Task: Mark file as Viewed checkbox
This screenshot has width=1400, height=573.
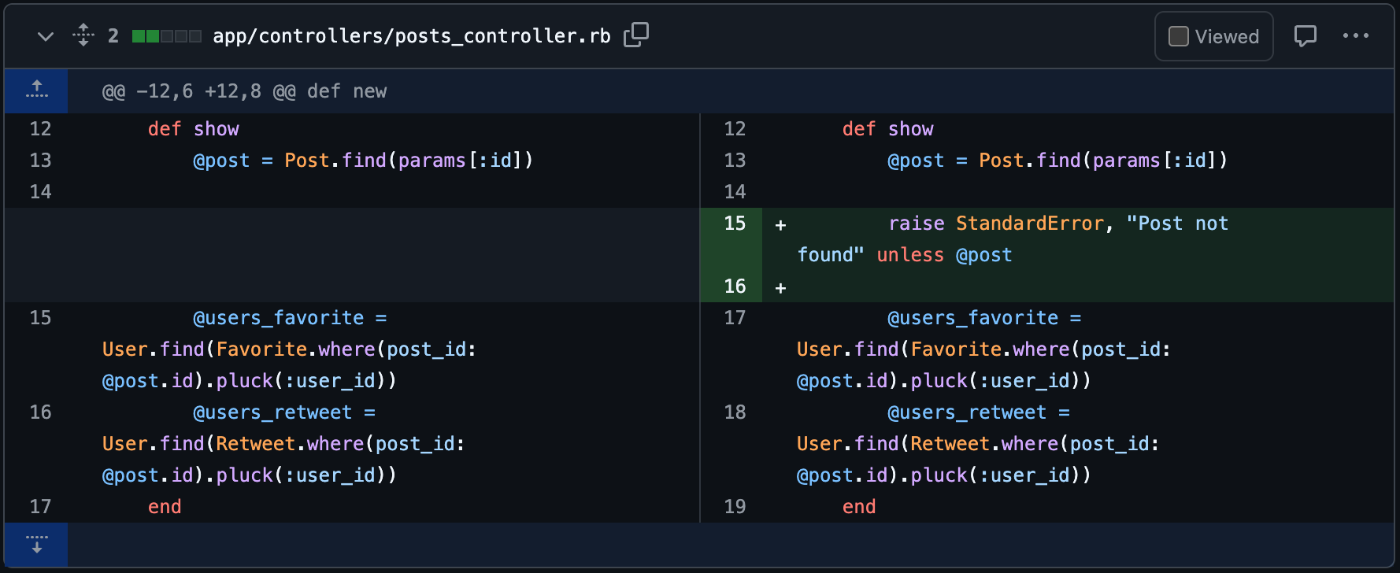Action: tap(1179, 37)
